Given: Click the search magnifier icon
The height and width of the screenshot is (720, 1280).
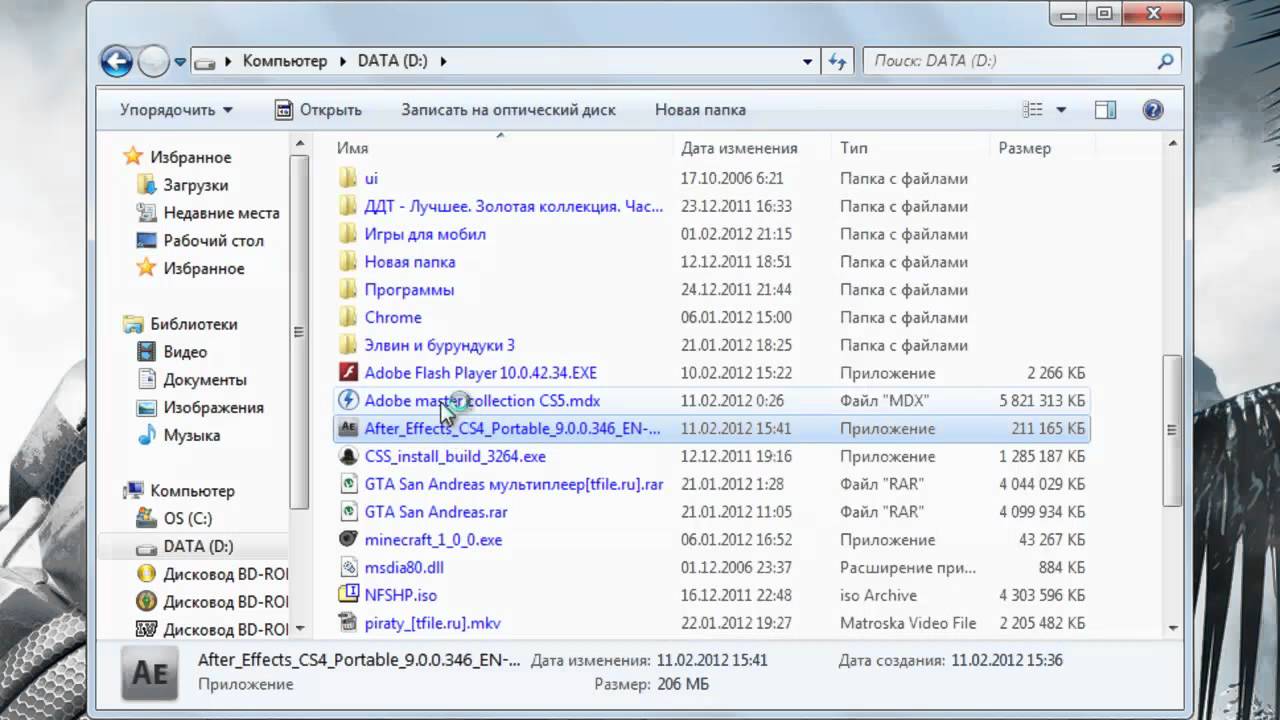Looking at the screenshot, I should coord(1165,61).
